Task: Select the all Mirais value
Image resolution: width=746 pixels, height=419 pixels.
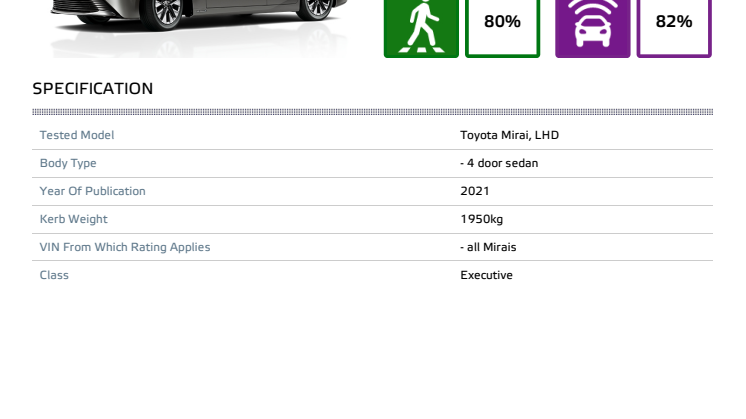Action: point(488,247)
